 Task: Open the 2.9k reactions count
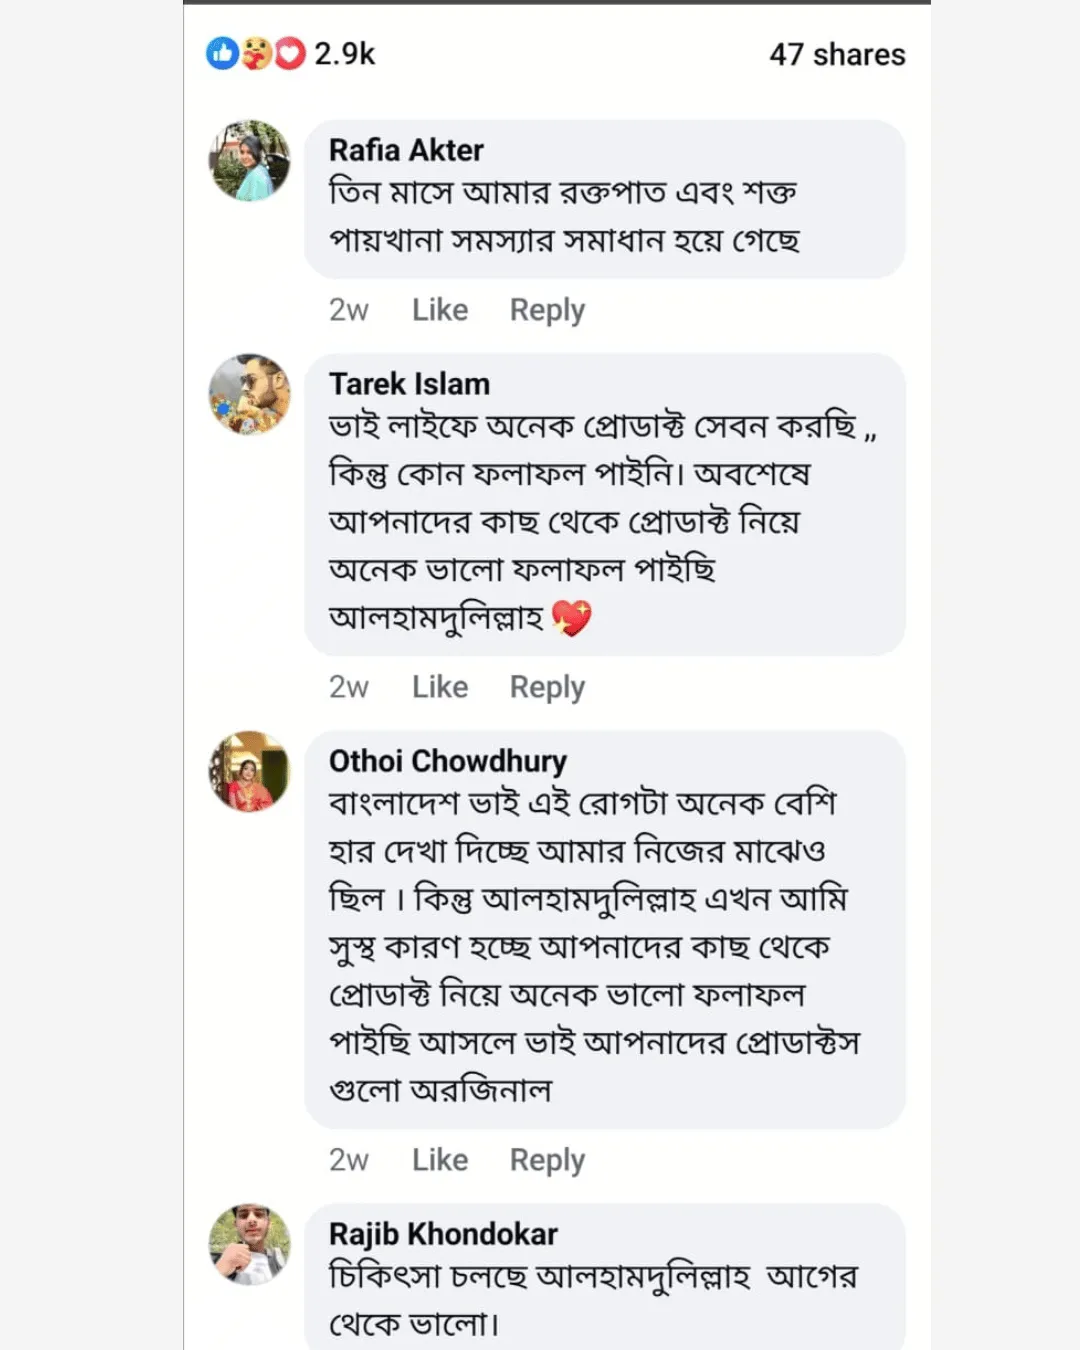(345, 53)
